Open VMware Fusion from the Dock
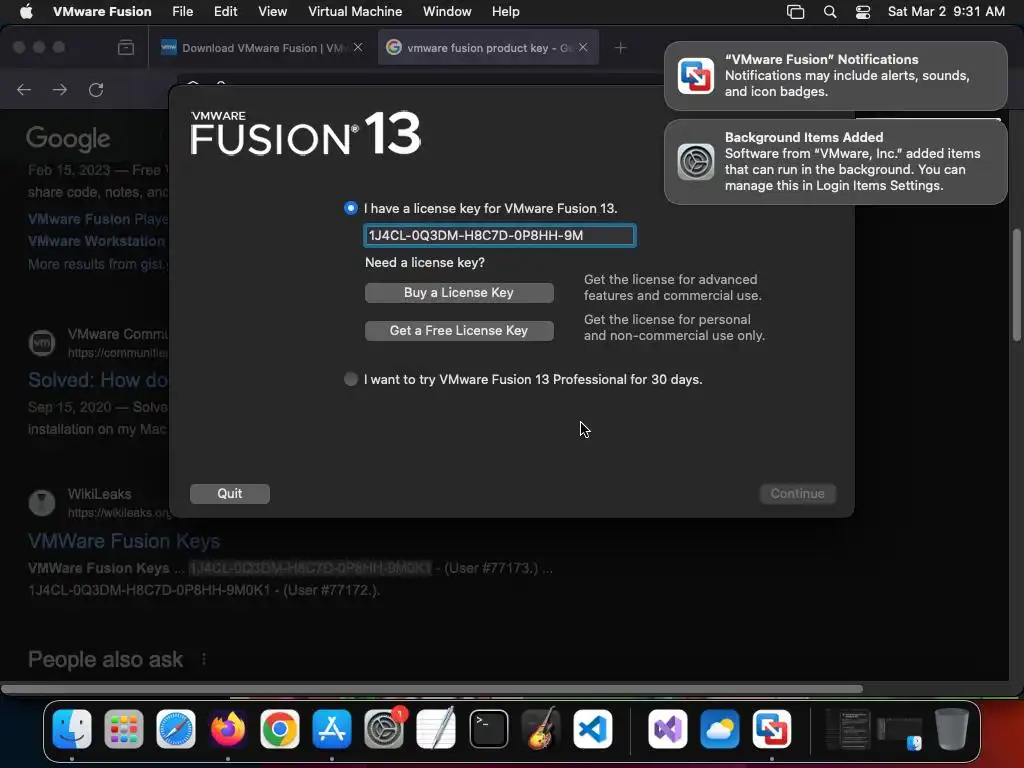The image size is (1024, 768). 772,729
